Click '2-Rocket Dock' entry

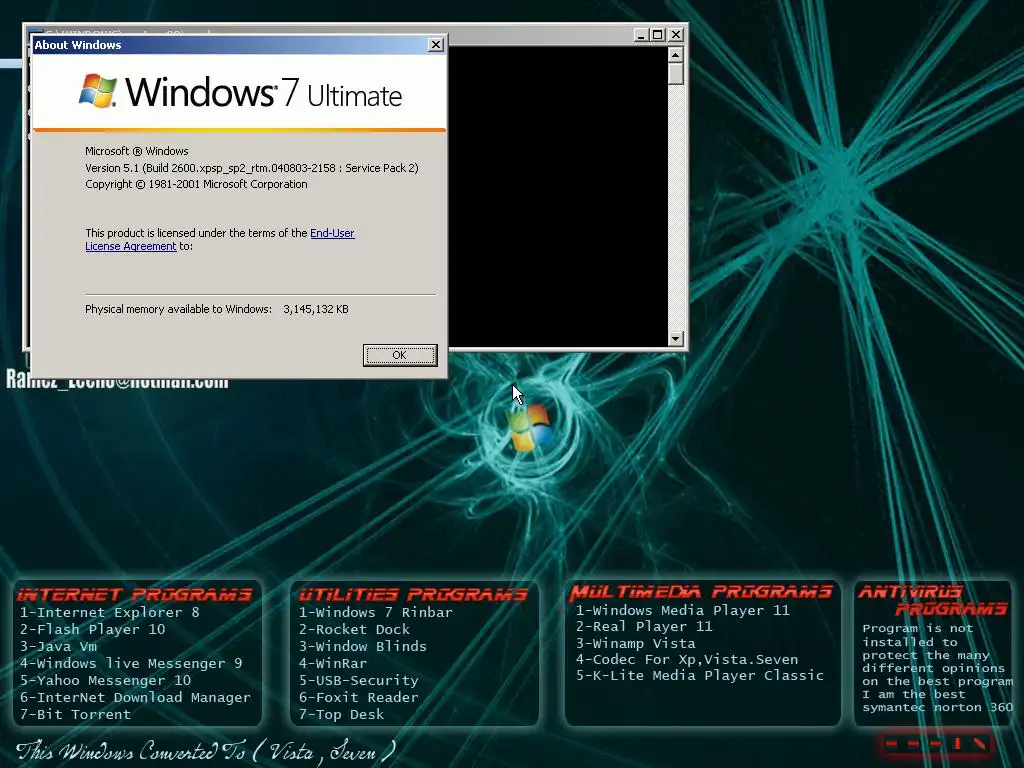(355, 629)
